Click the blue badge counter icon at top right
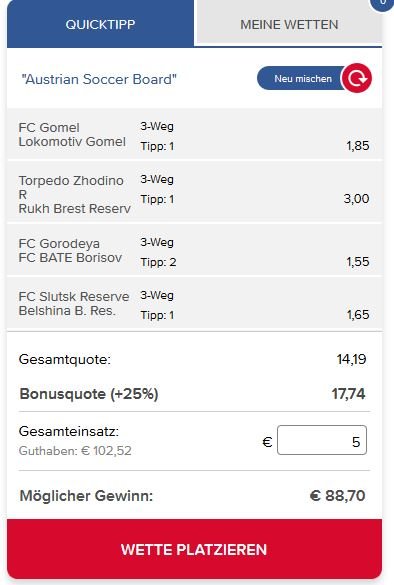 tap(382, 3)
